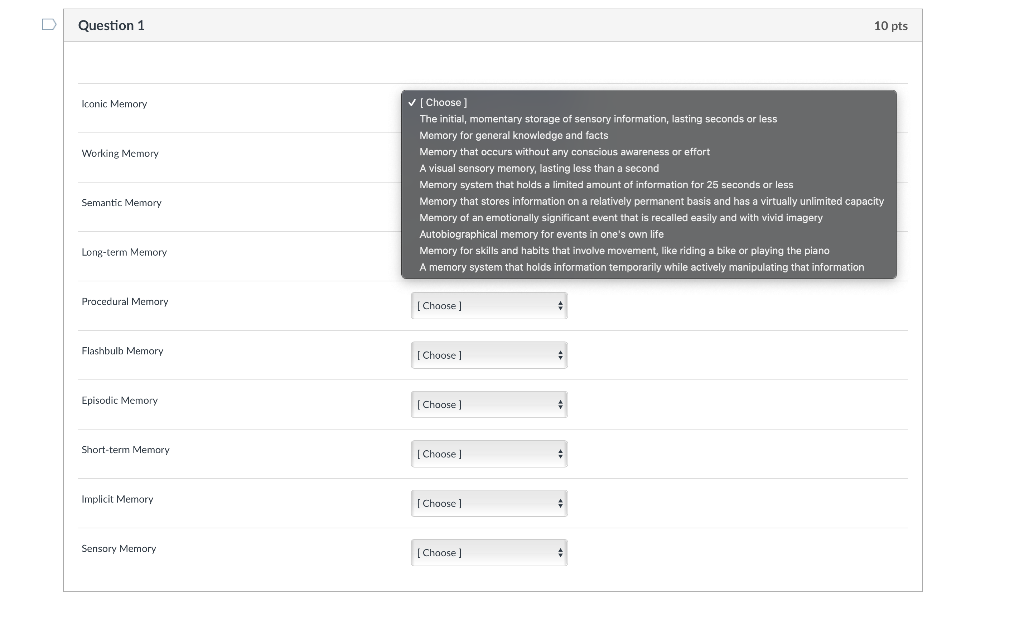Choose 'A memory system that holds information temporarily'
The width and height of the screenshot is (1024, 625).
pos(641,267)
